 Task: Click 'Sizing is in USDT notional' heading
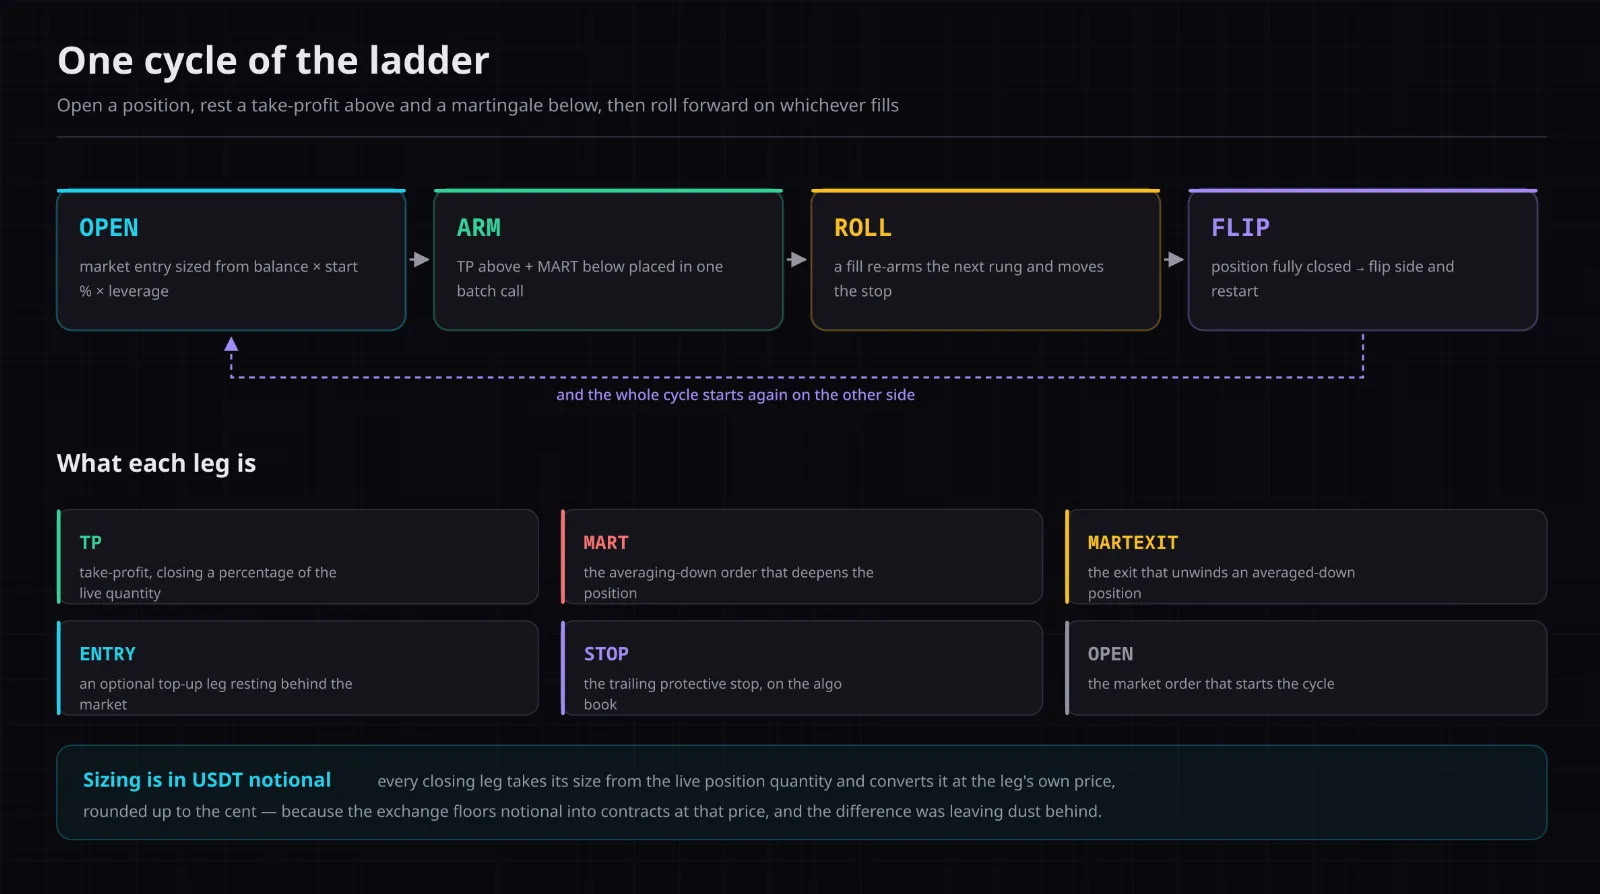tap(207, 780)
